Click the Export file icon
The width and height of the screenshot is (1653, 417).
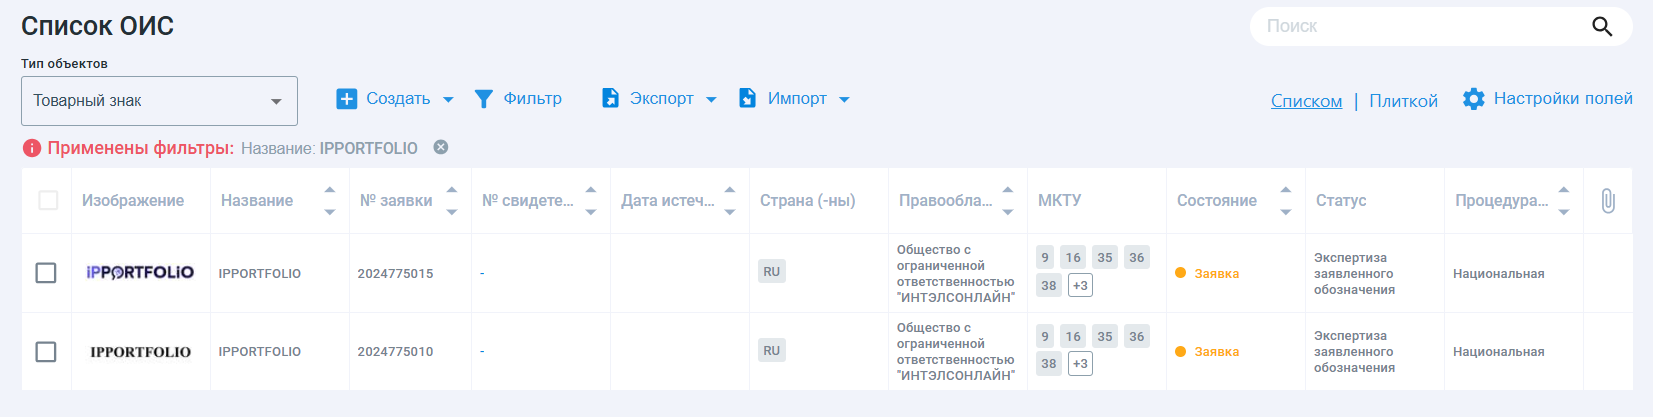(610, 98)
